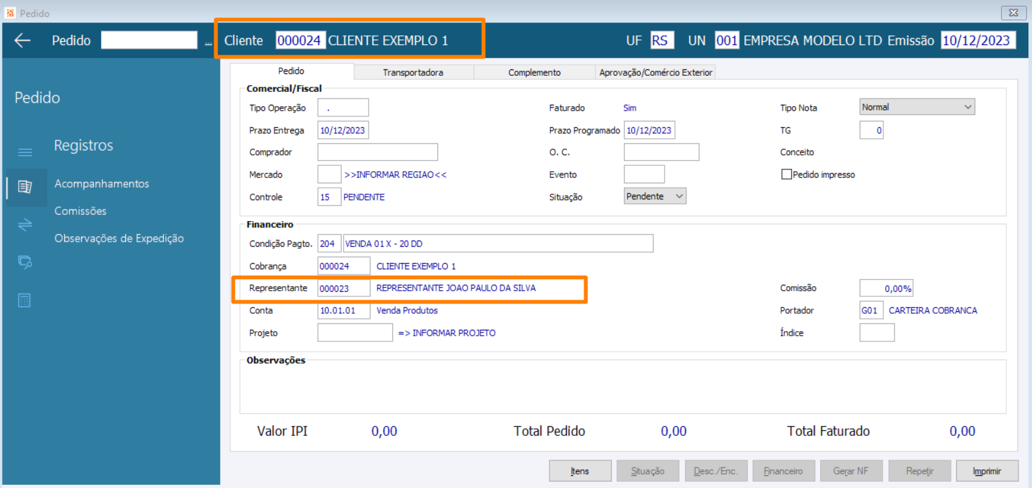The width and height of the screenshot is (1033, 492).
Task: Click the transfer arrows sidebar icon
Action: coord(24,225)
